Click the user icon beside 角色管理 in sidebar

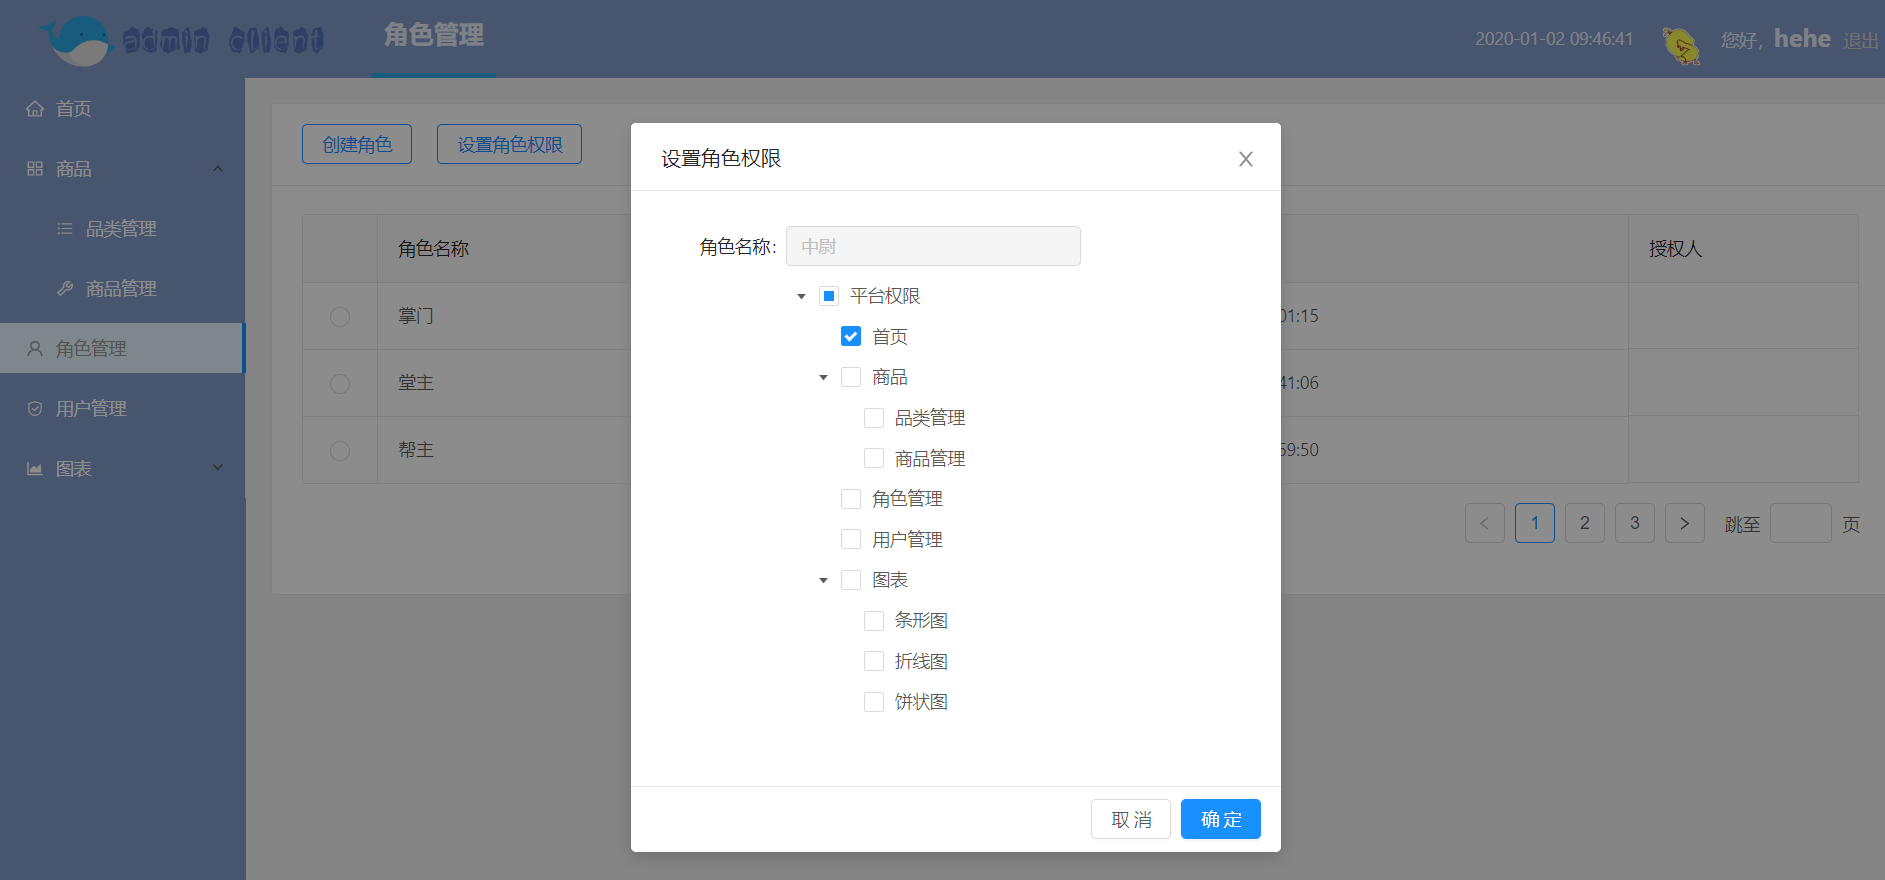(x=35, y=348)
